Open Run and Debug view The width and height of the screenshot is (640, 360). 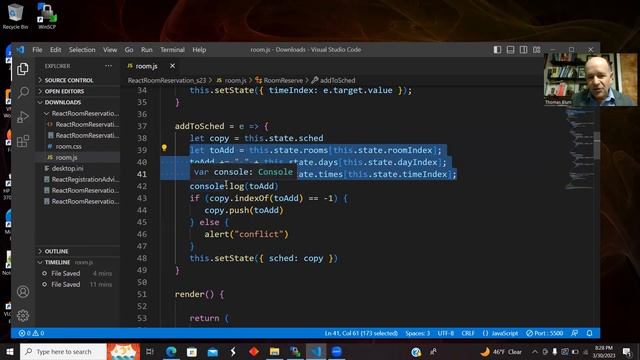click(23, 117)
